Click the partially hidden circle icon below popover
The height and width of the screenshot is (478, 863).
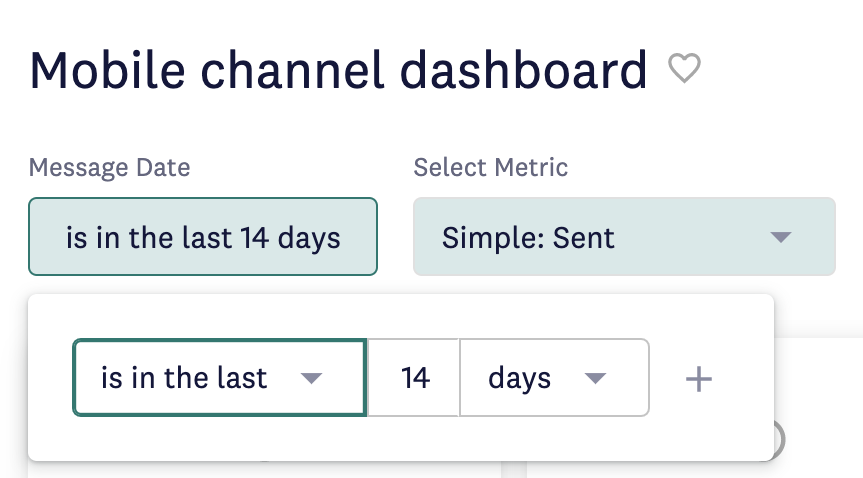pos(779,439)
